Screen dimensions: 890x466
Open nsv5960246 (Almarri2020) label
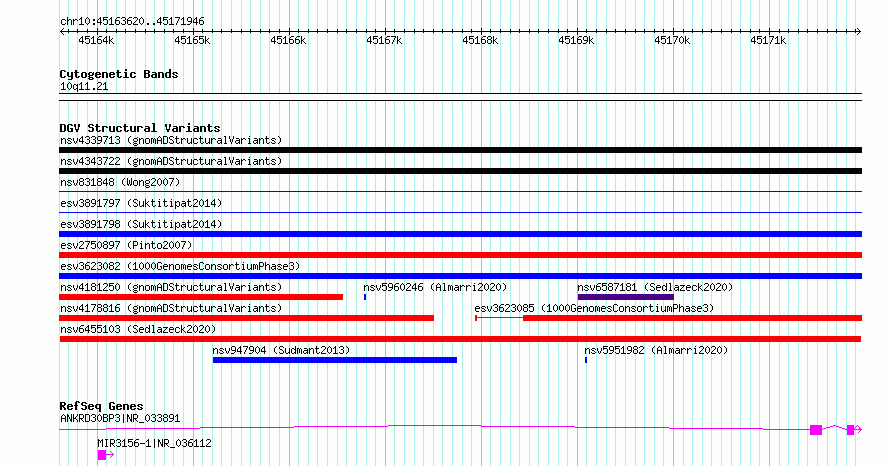pyautogui.click(x=435, y=287)
